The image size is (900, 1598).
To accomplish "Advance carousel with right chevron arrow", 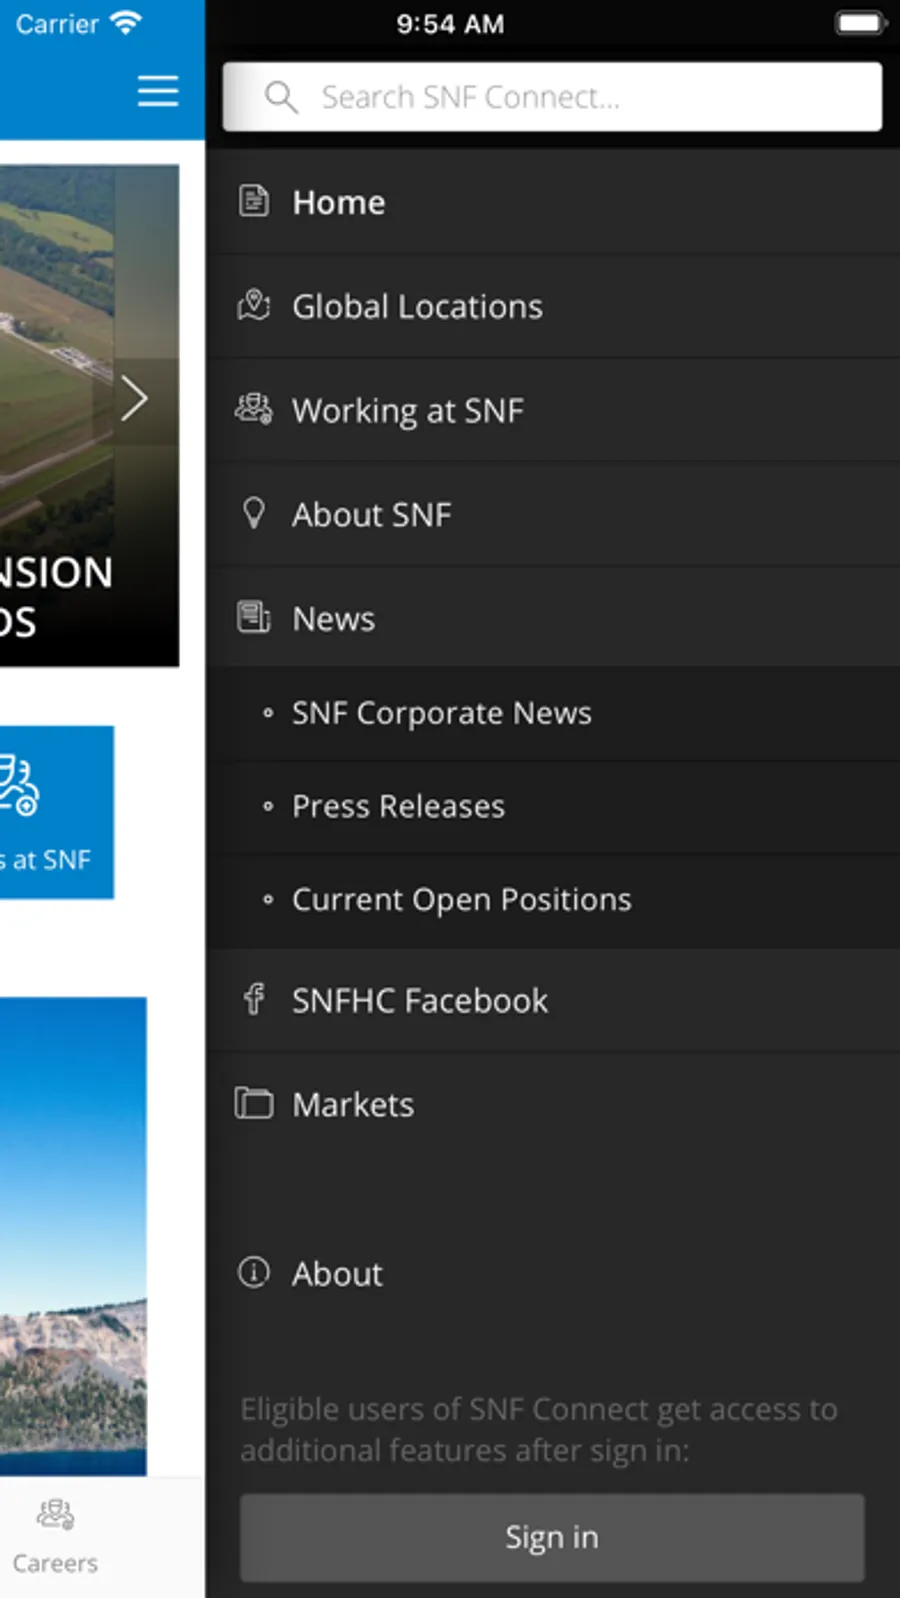I will tap(134, 399).
